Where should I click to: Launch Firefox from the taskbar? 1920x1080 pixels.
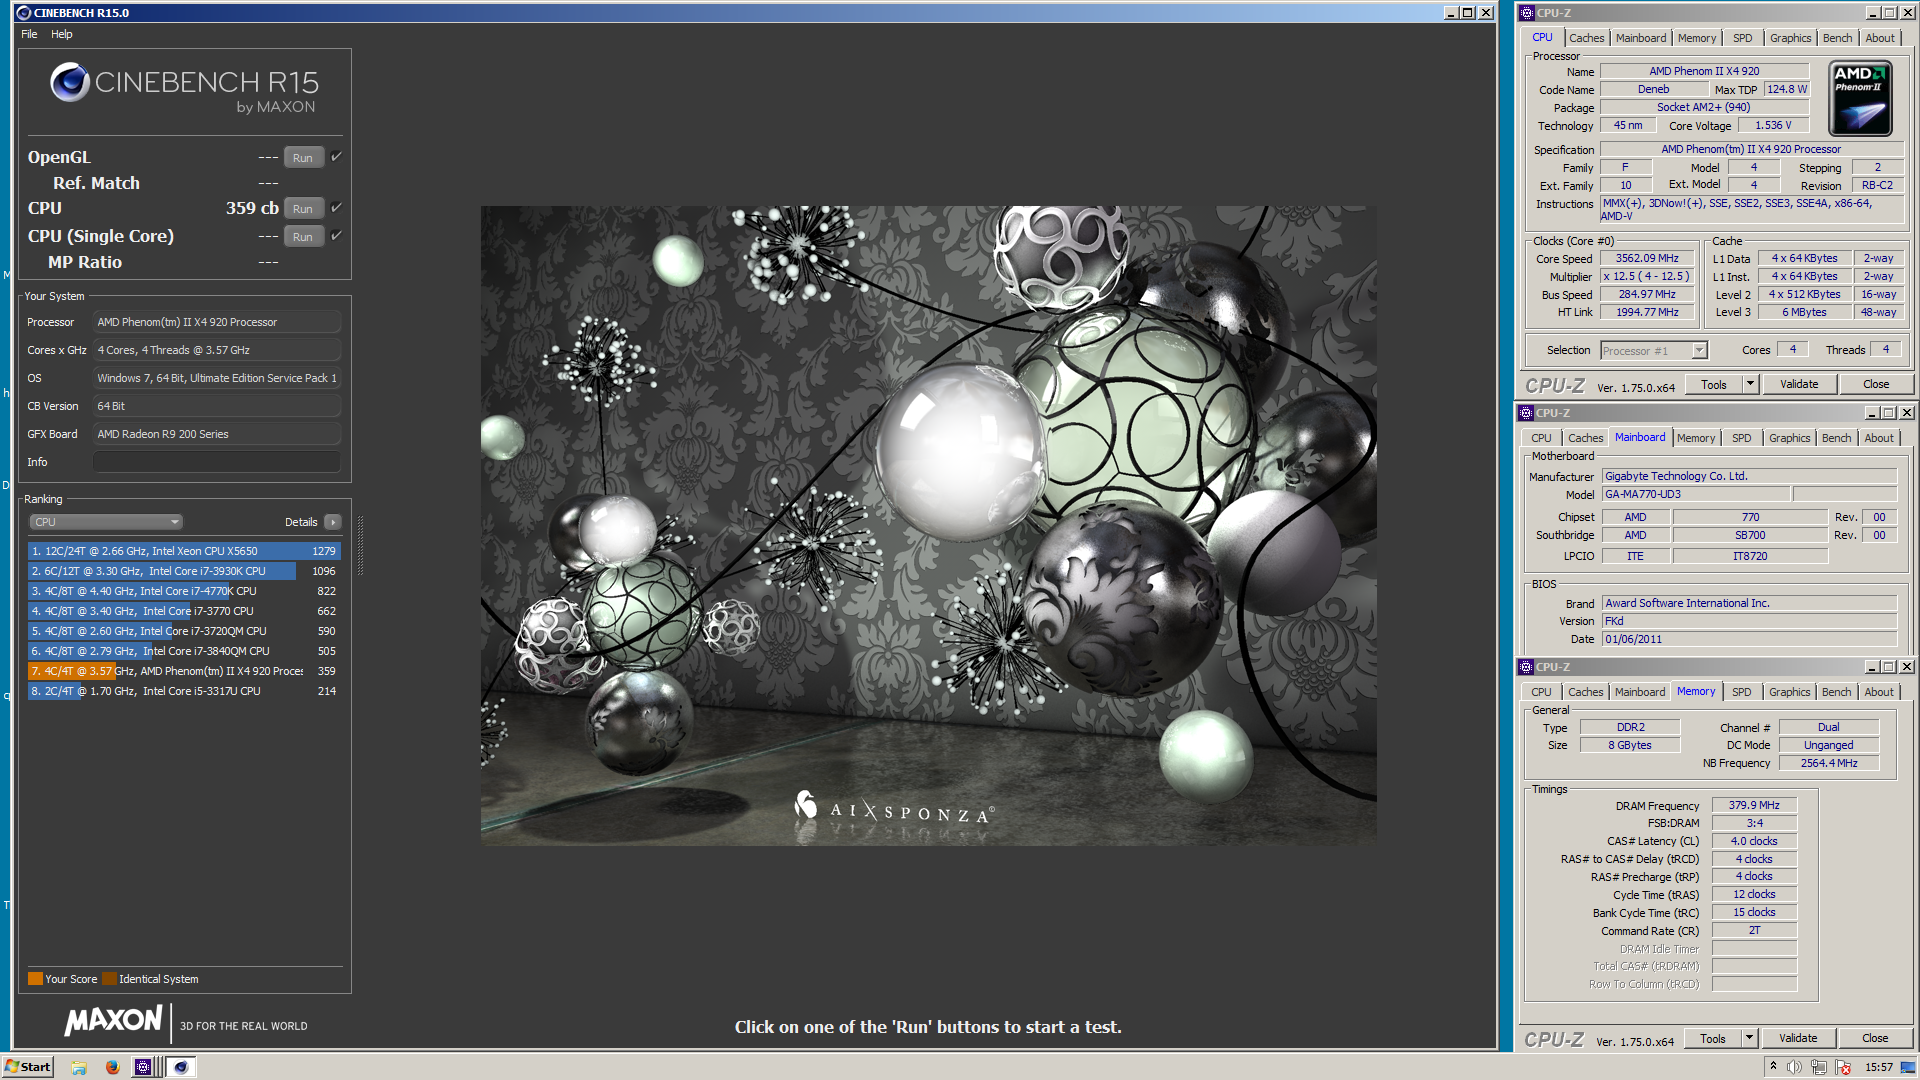(112, 1067)
